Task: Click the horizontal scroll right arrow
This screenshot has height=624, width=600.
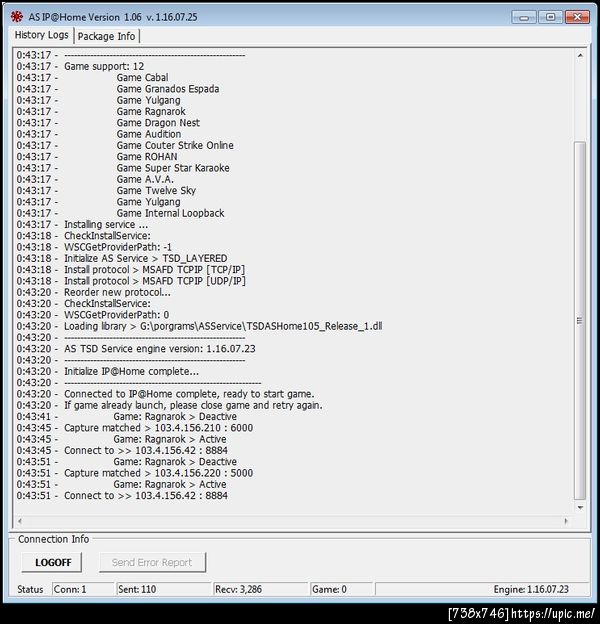Action: pyautogui.click(x=566, y=521)
